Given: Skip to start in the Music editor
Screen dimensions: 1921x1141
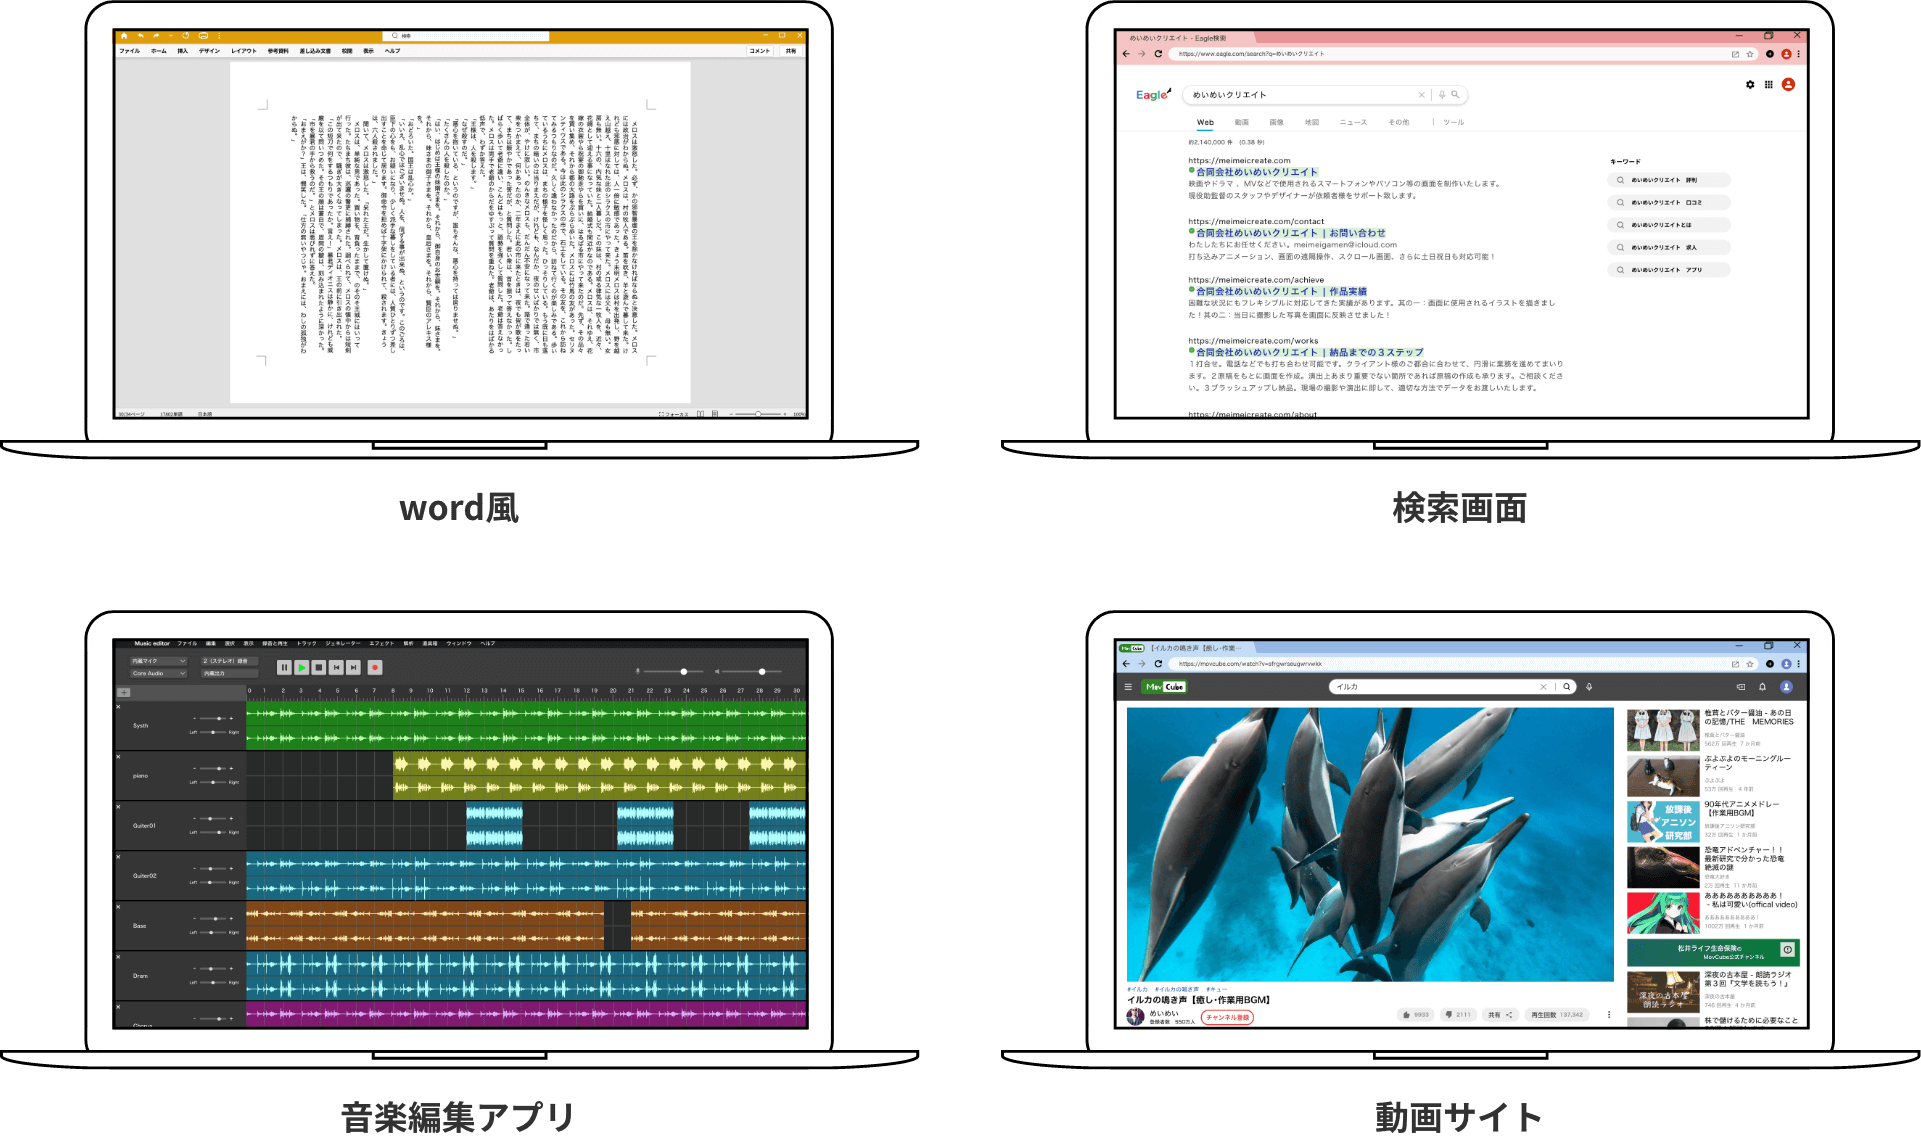Looking at the screenshot, I should click(x=337, y=667).
